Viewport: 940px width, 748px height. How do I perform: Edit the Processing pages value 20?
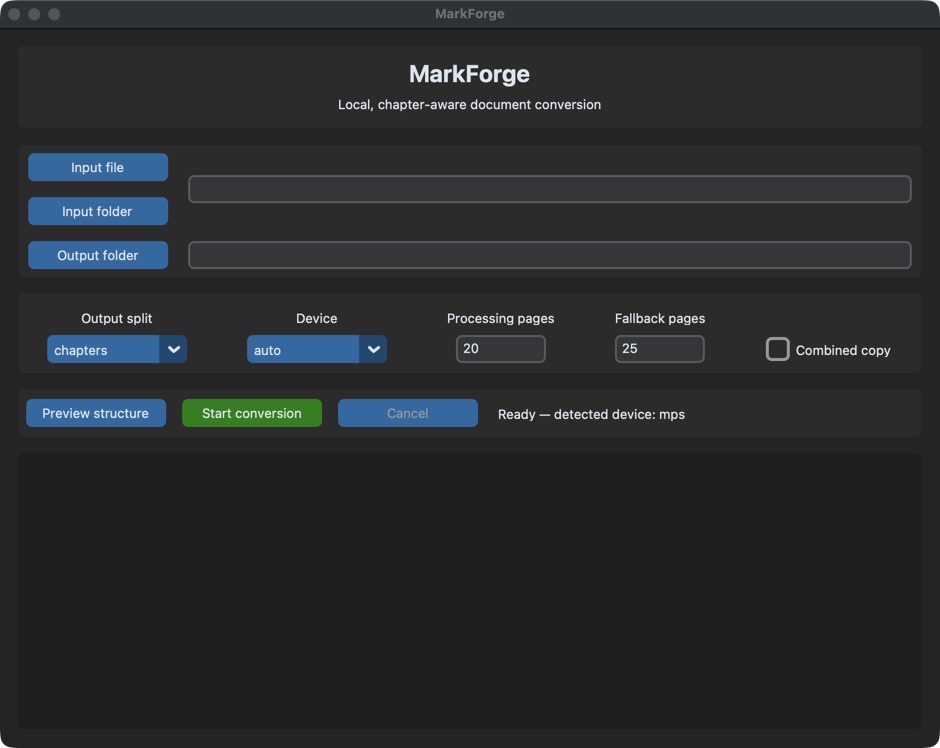point(501,349)
